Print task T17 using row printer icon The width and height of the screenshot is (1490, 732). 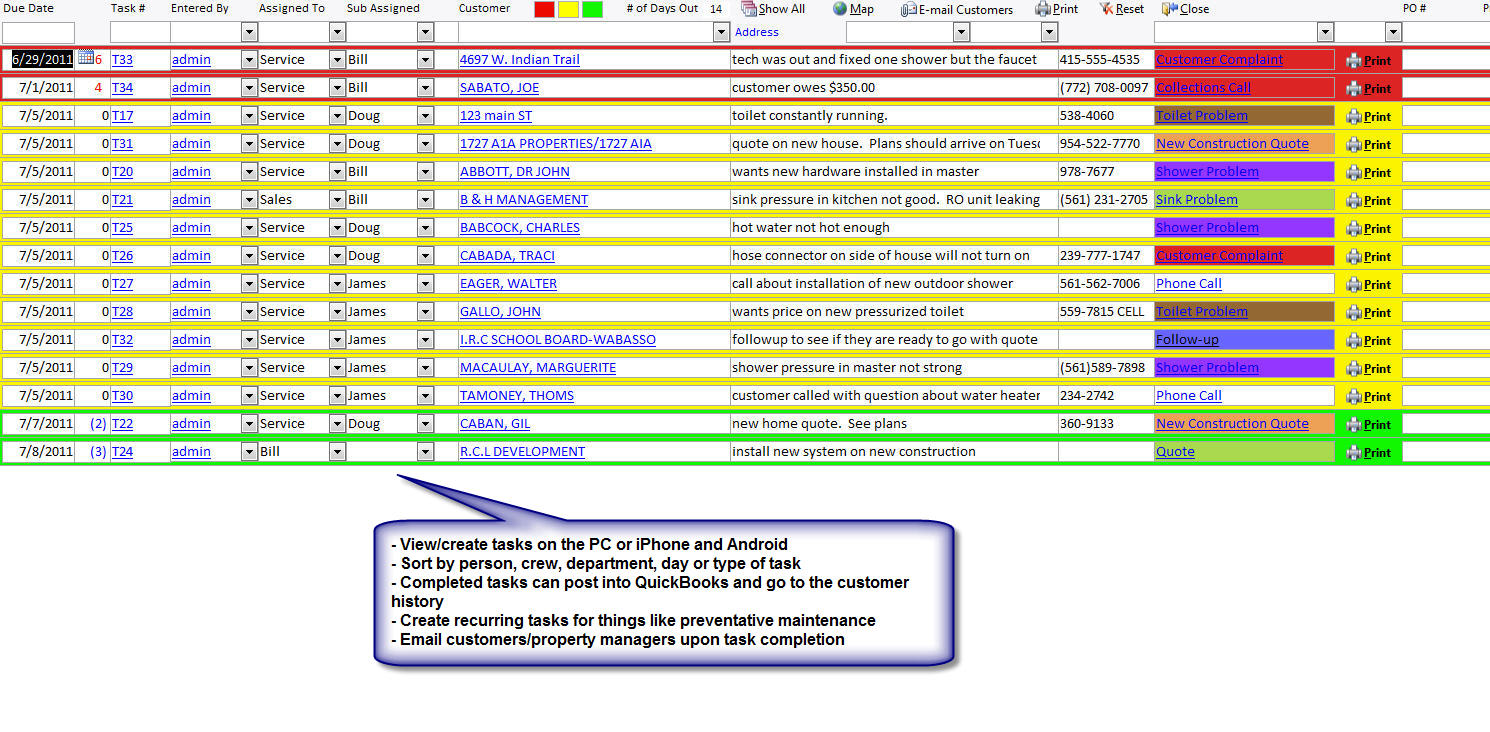[1354, 116]
